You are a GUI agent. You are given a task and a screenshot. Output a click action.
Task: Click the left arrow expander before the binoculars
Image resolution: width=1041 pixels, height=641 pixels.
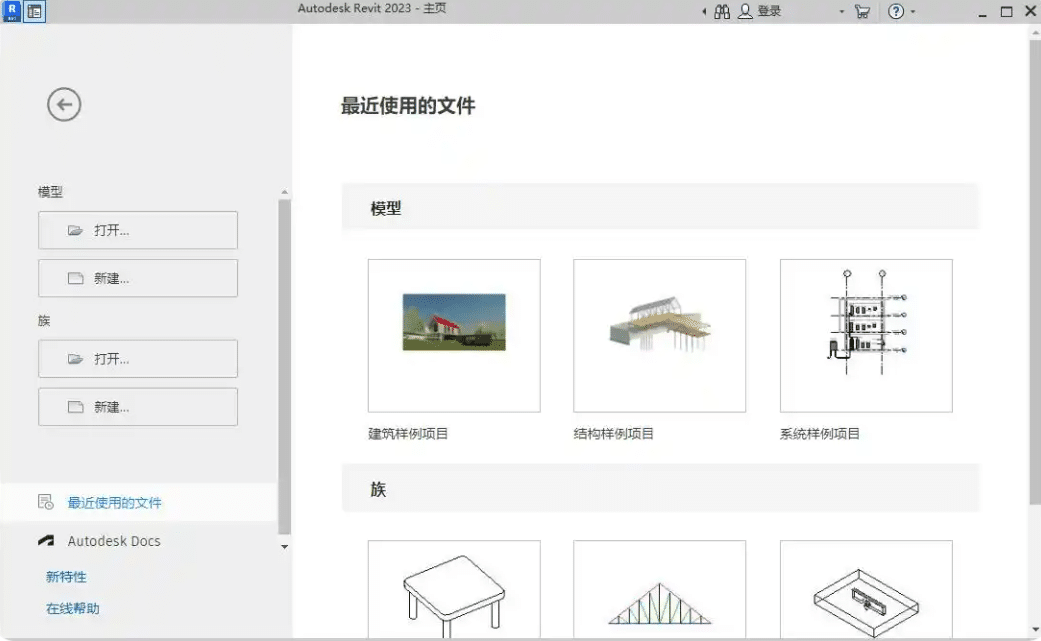704,12
